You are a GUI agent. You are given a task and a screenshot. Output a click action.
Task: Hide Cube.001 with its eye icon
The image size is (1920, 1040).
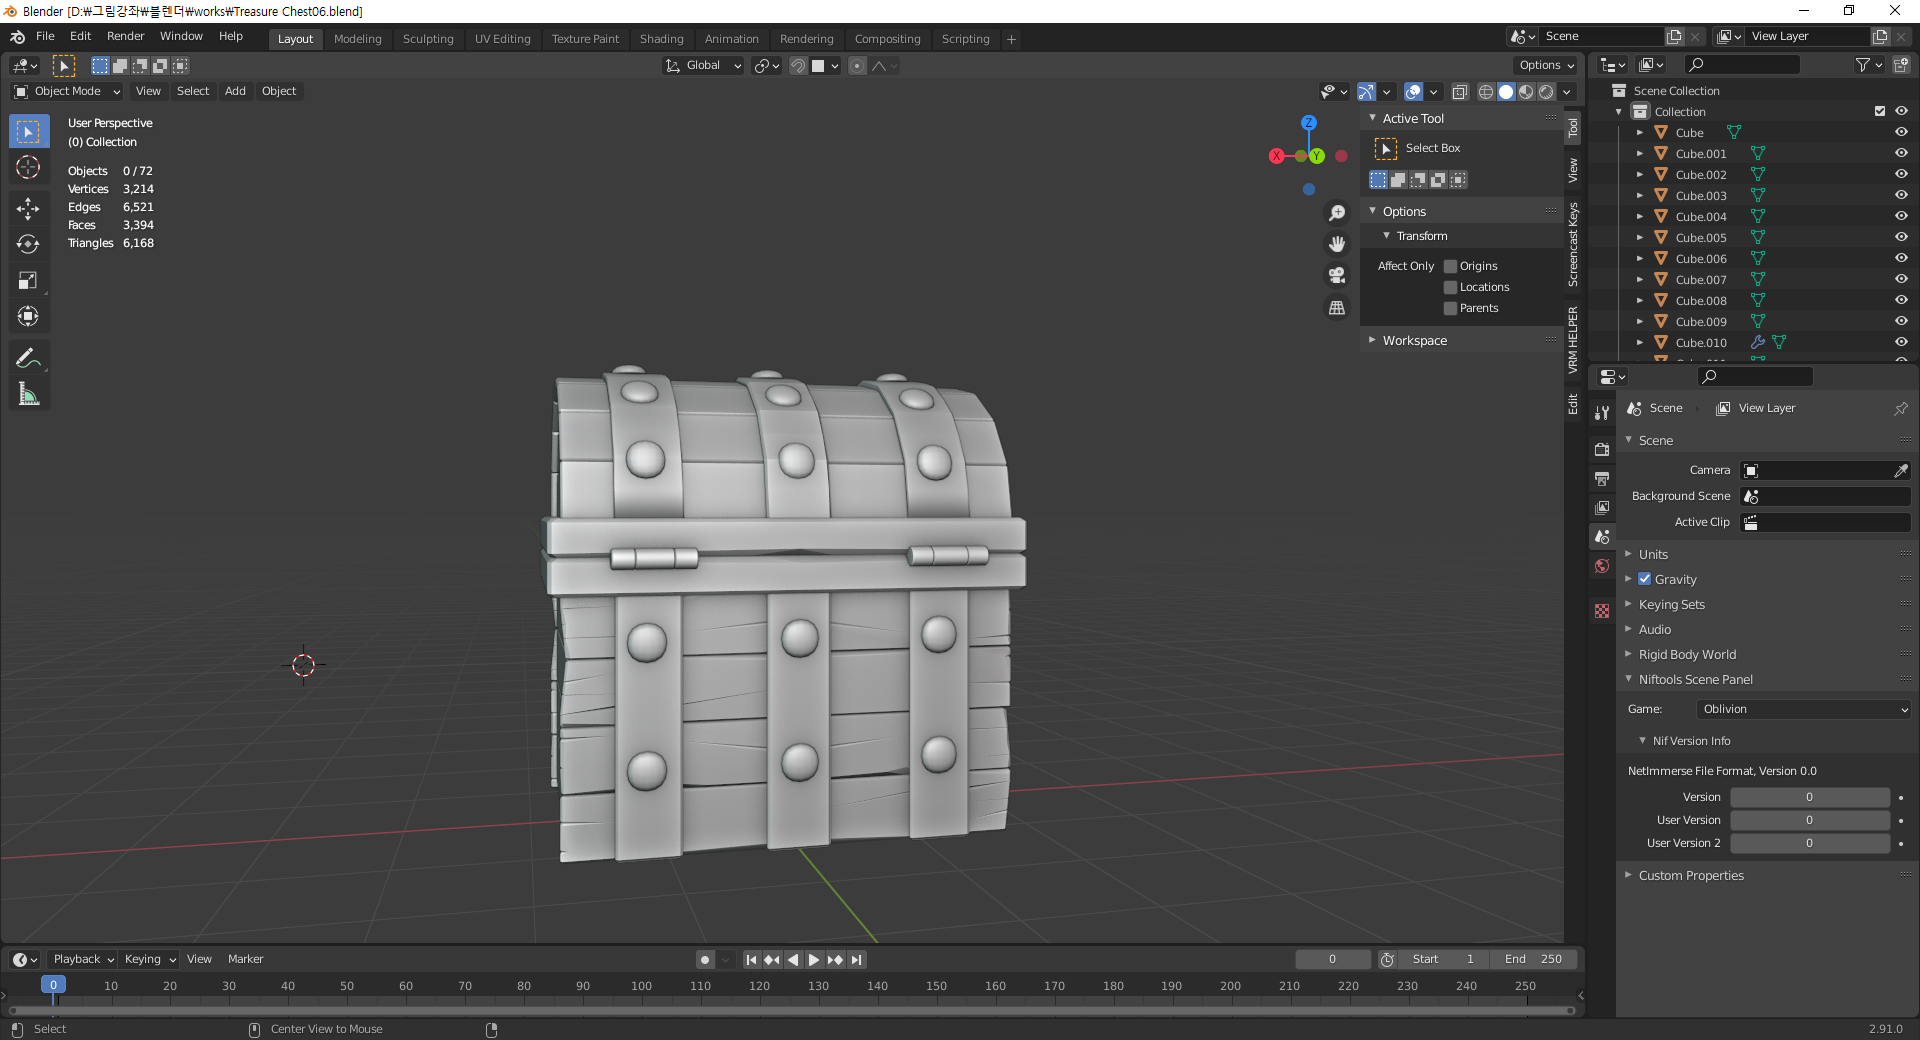tap(1901, 153)
